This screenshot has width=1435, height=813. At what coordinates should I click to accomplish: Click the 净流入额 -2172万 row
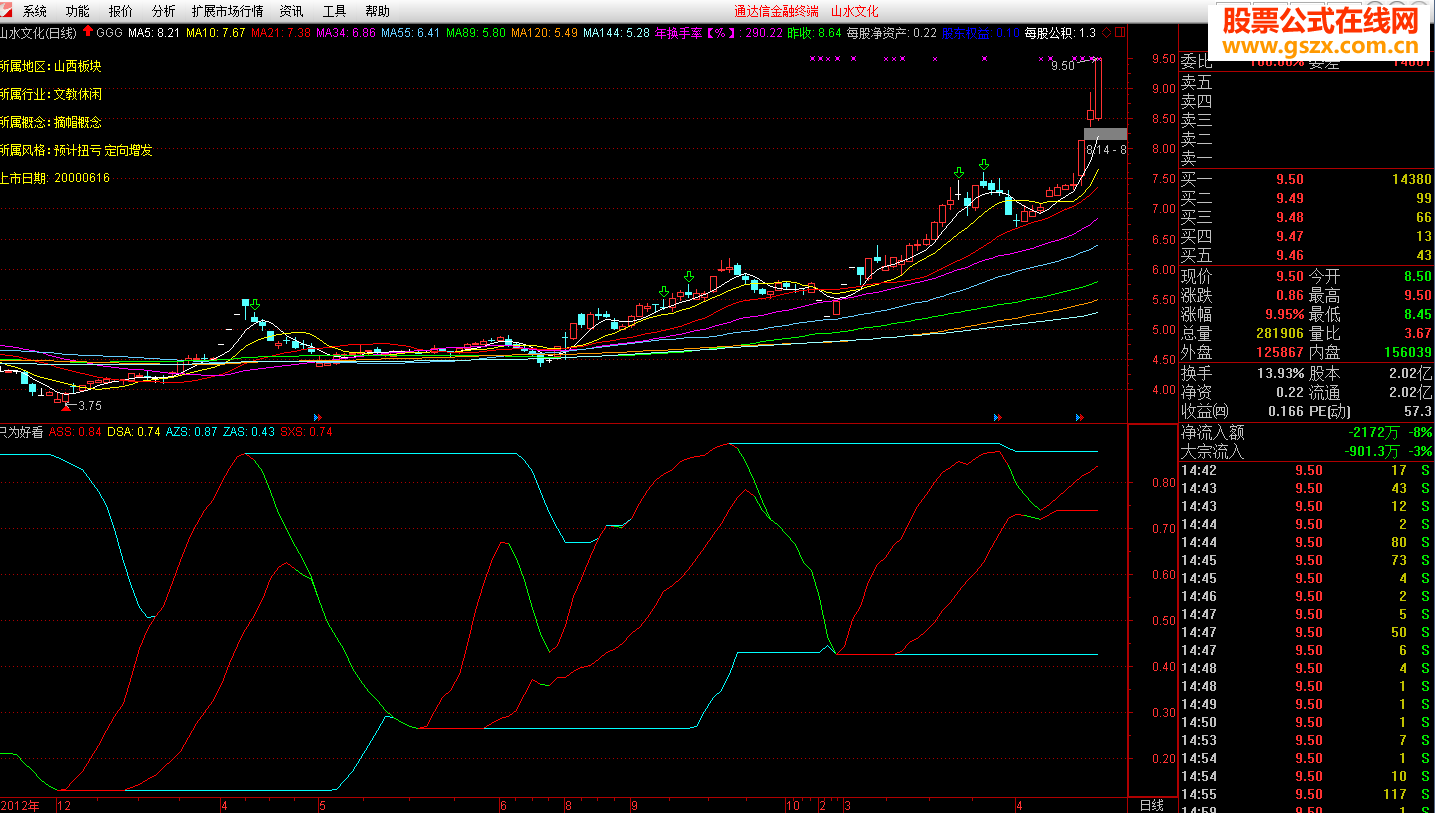click(1306, 433)
